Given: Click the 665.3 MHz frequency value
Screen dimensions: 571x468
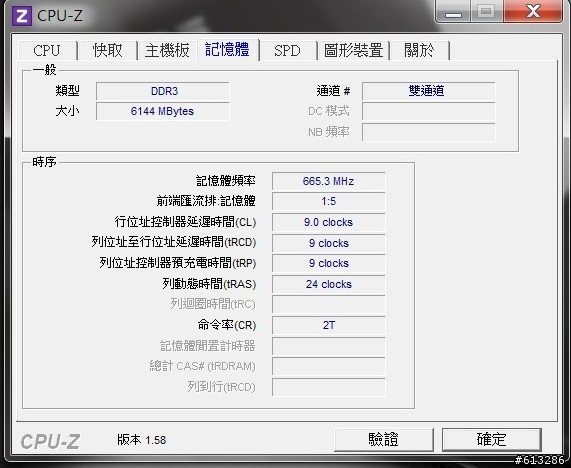Looking at the screenshot, I should click(328, 181).
